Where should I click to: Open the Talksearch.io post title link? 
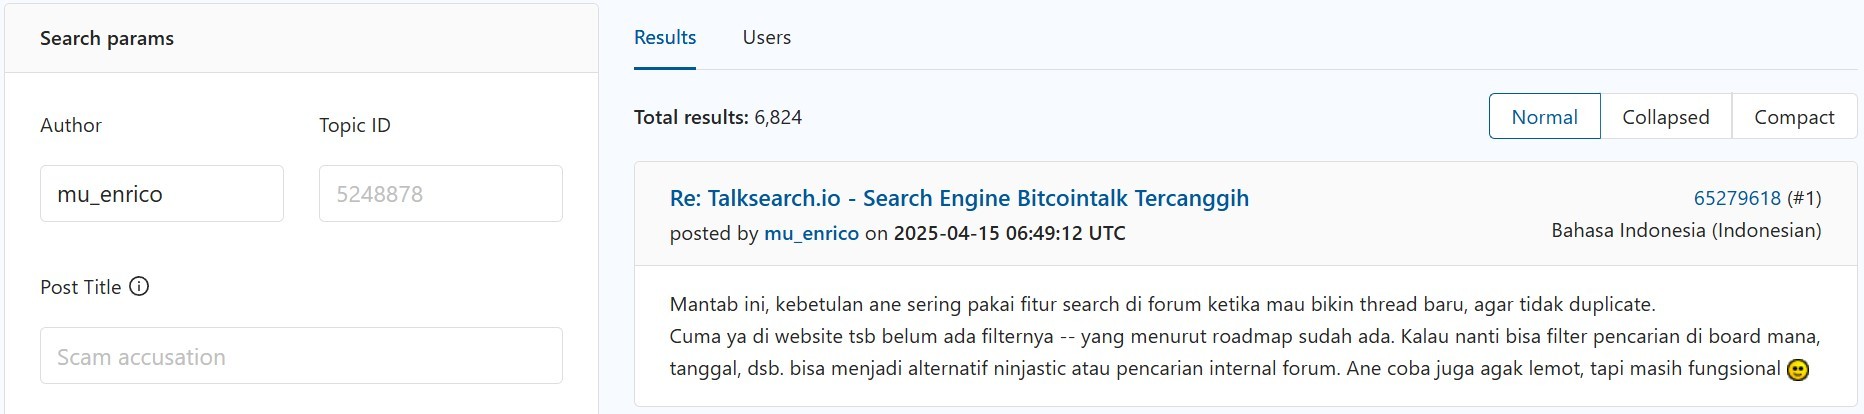[x=959, y=198]
